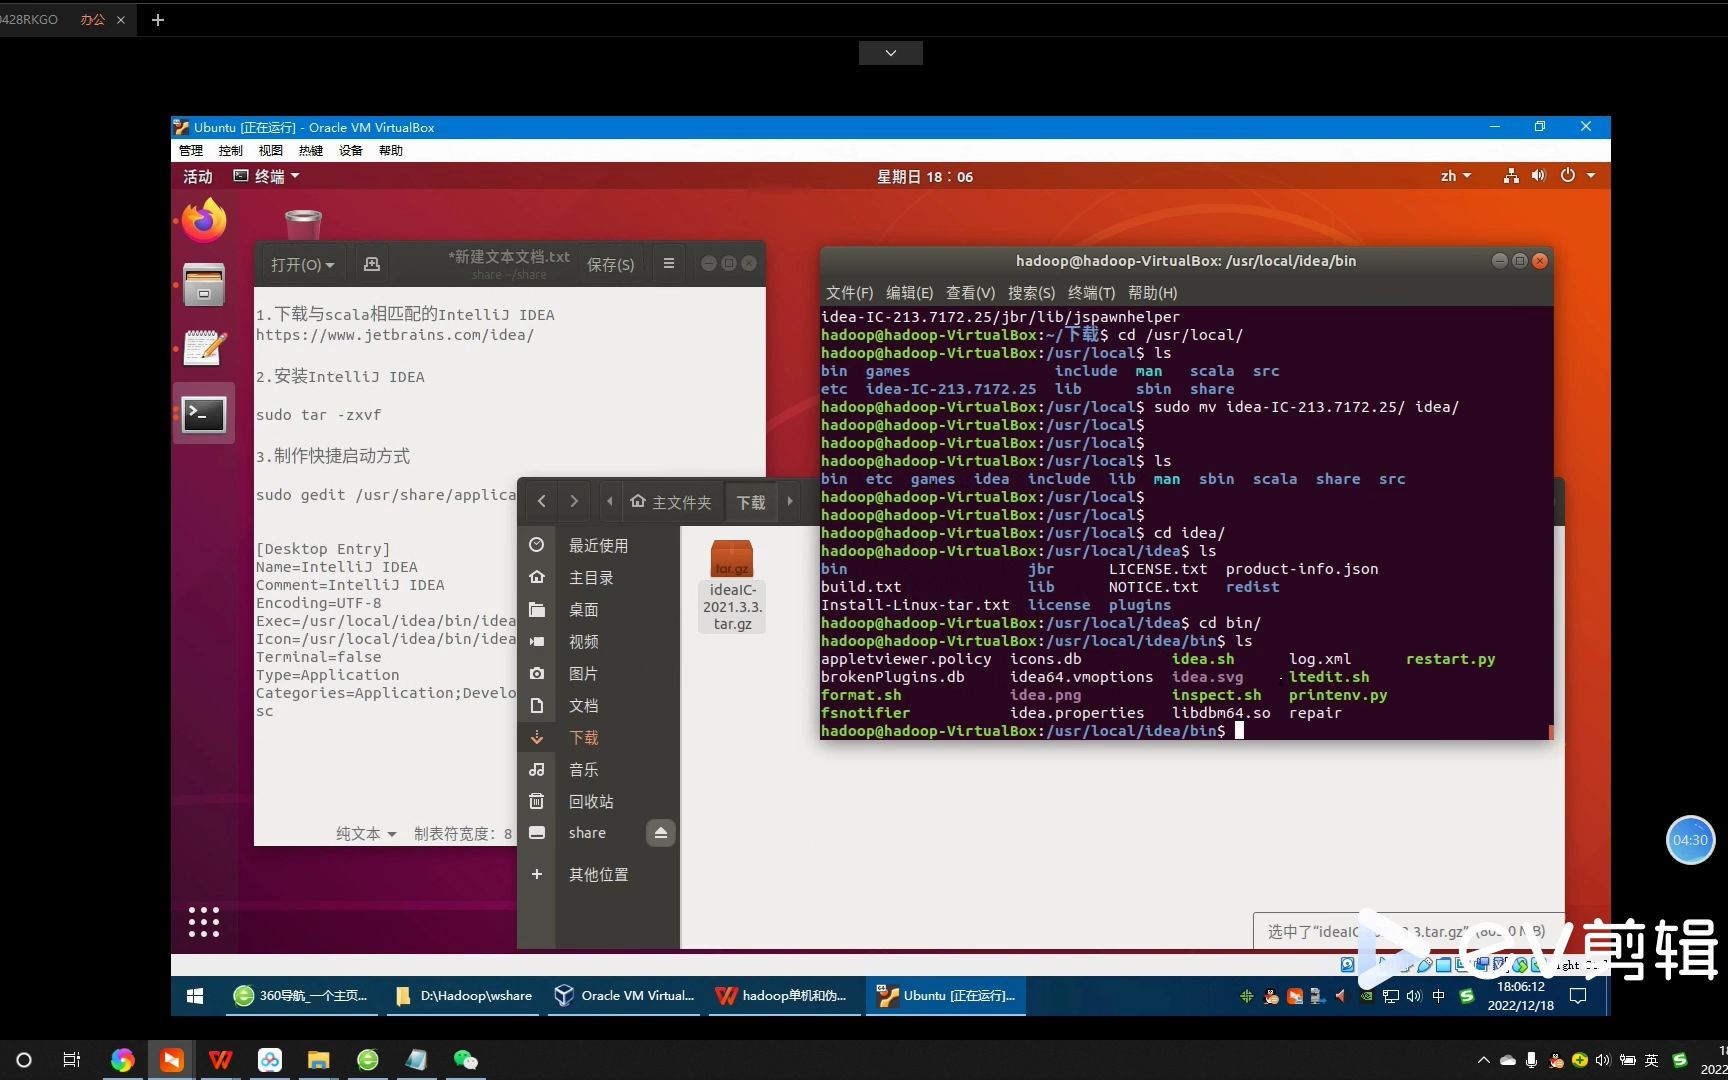
Task: Click the volume icon in Ubuntu top bar
Action: point(1538,176)
